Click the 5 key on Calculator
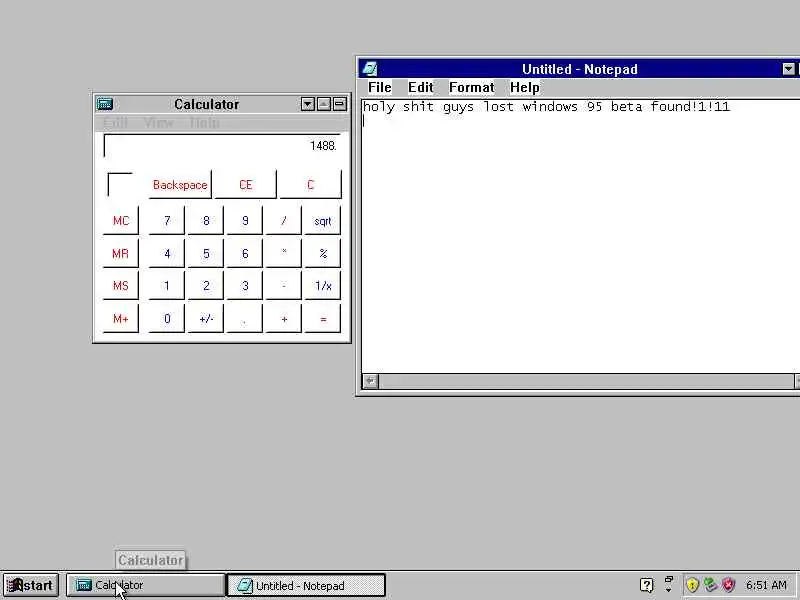800x600 pixels. 206,254
